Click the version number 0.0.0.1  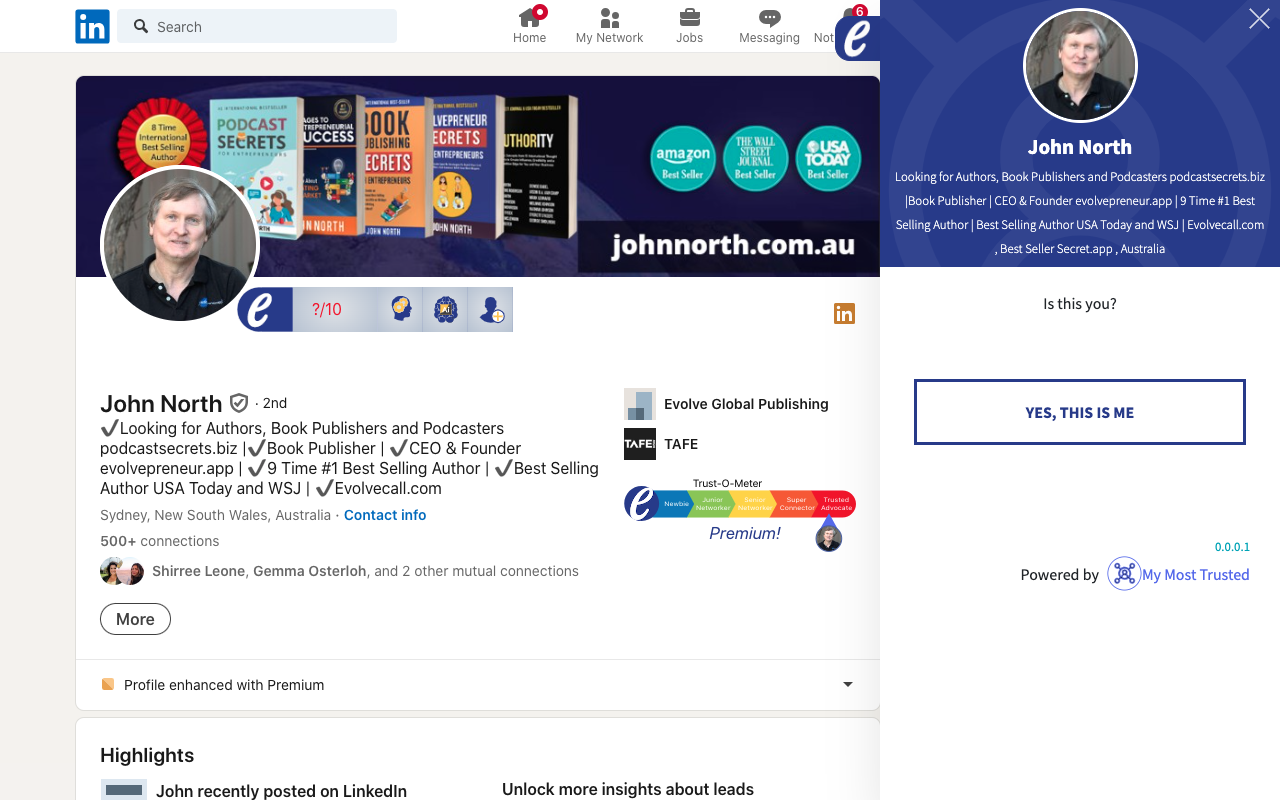(x=1232, y=547)
